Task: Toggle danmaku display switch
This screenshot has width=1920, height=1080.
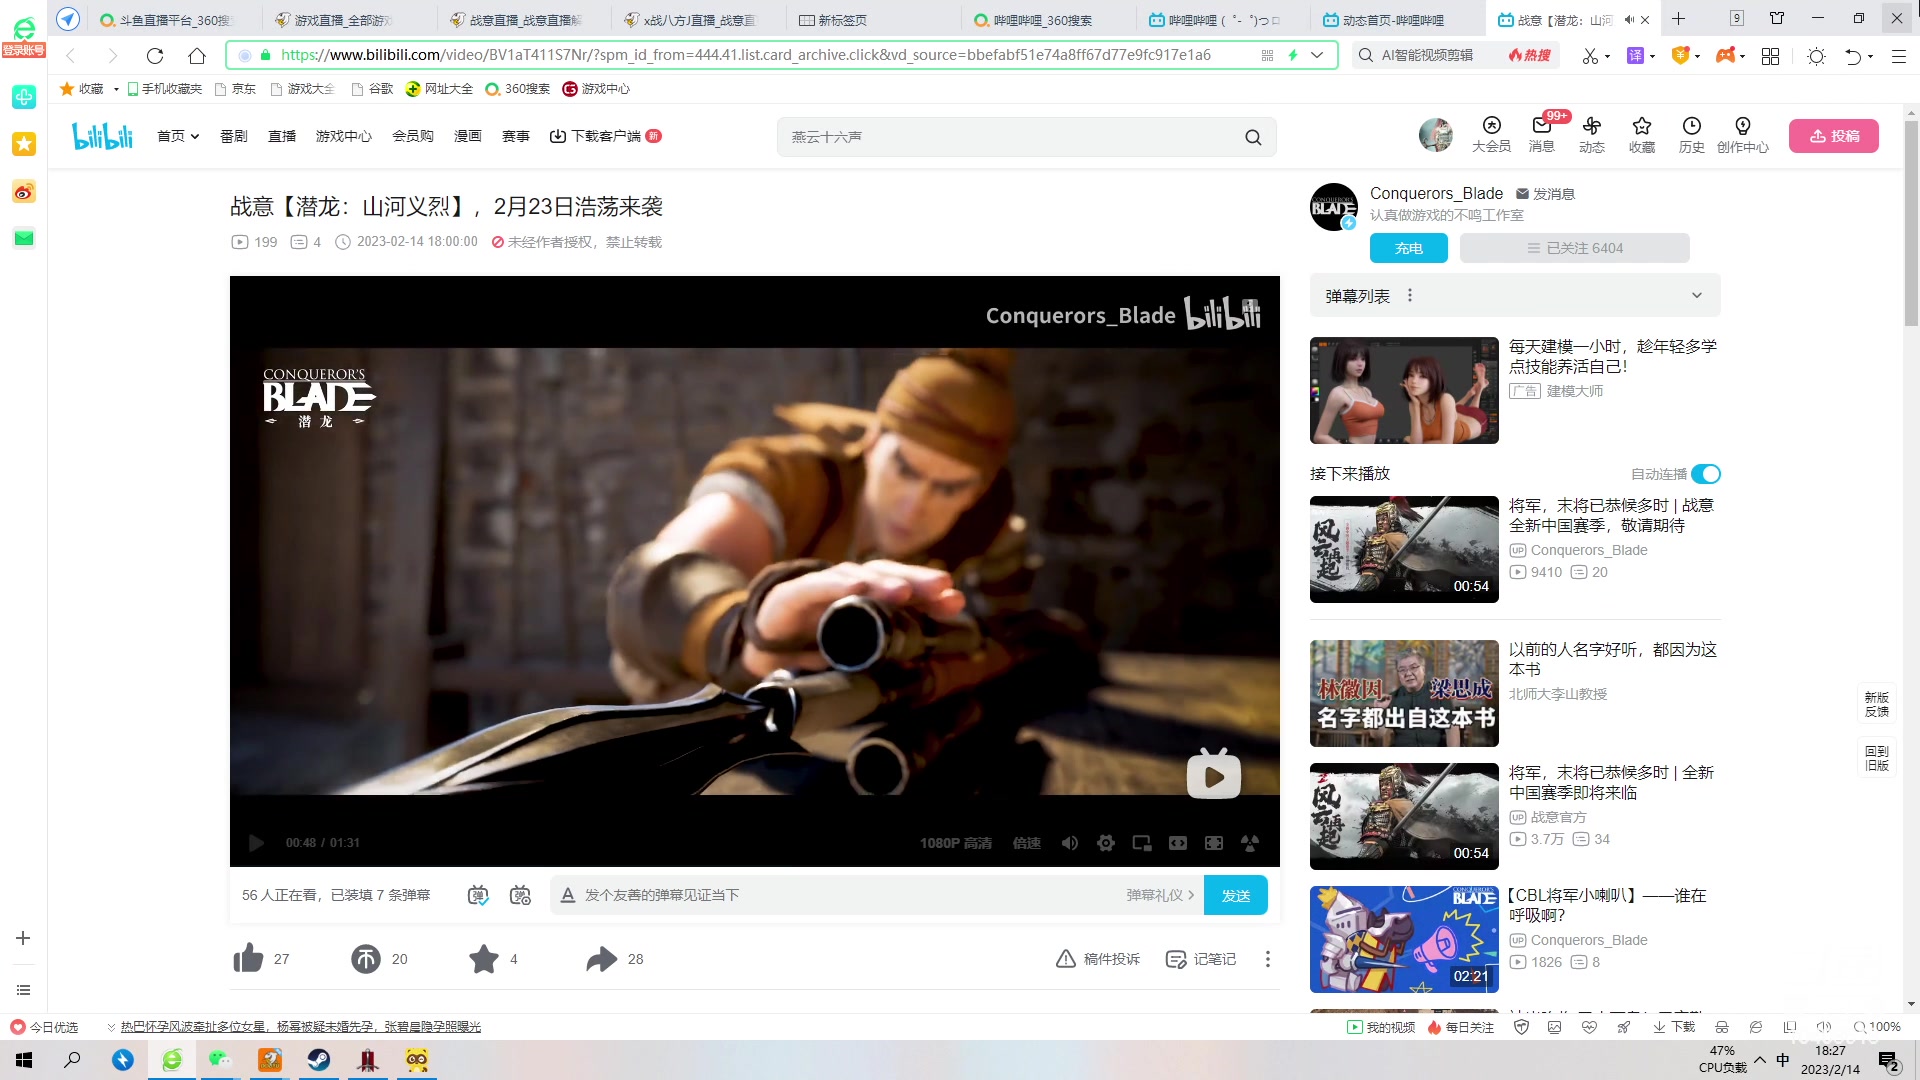Action: coord(478,895)
